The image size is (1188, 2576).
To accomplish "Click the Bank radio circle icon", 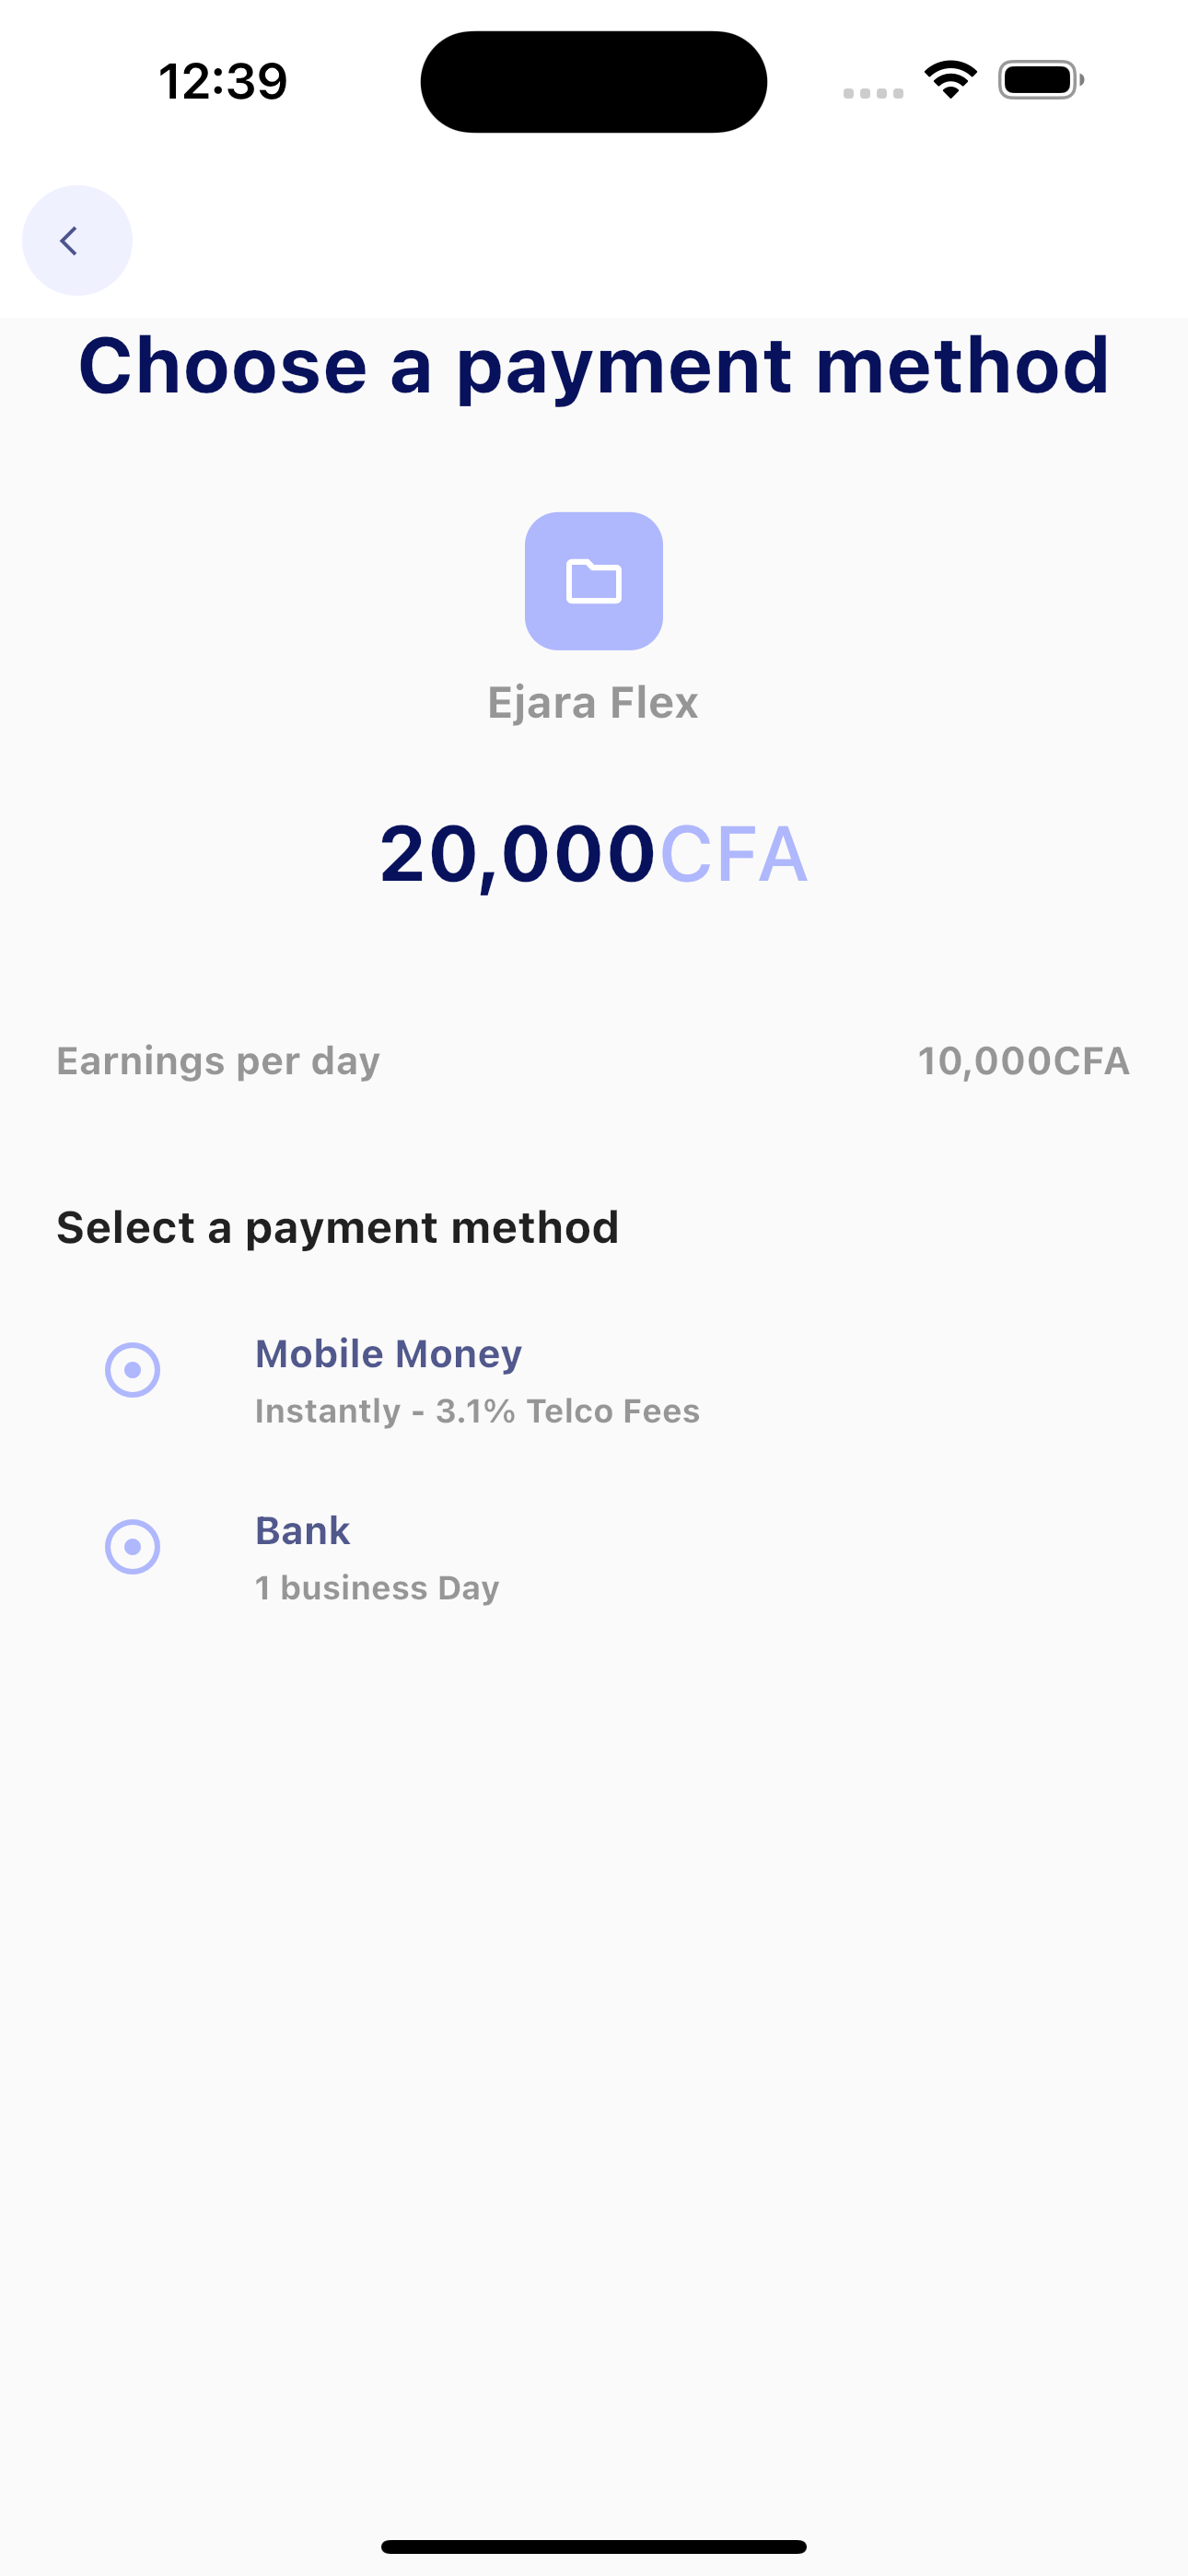I will [x=133, y=1548].
